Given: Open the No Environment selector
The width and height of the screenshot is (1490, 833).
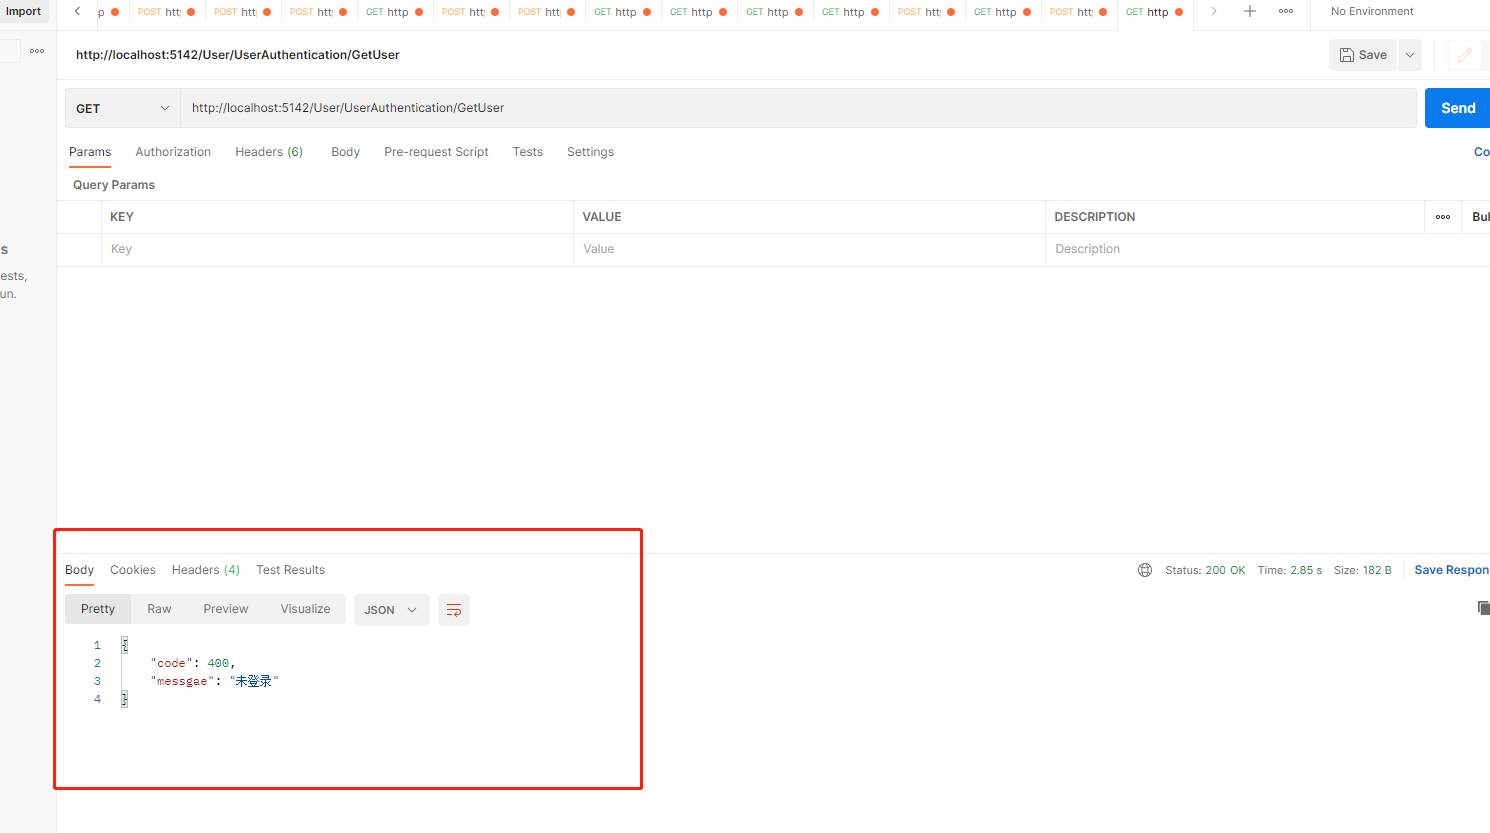Looking at the screenshot, I should pyautogui.click(x=1371, y=11).
